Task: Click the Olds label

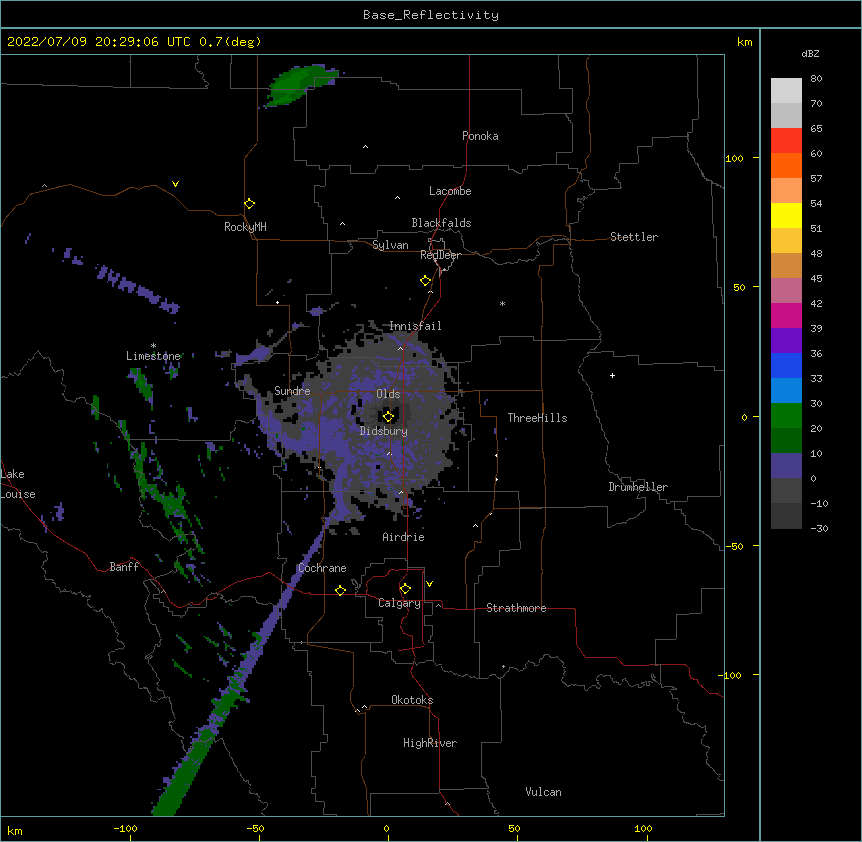Action: (x=388, y=394)
